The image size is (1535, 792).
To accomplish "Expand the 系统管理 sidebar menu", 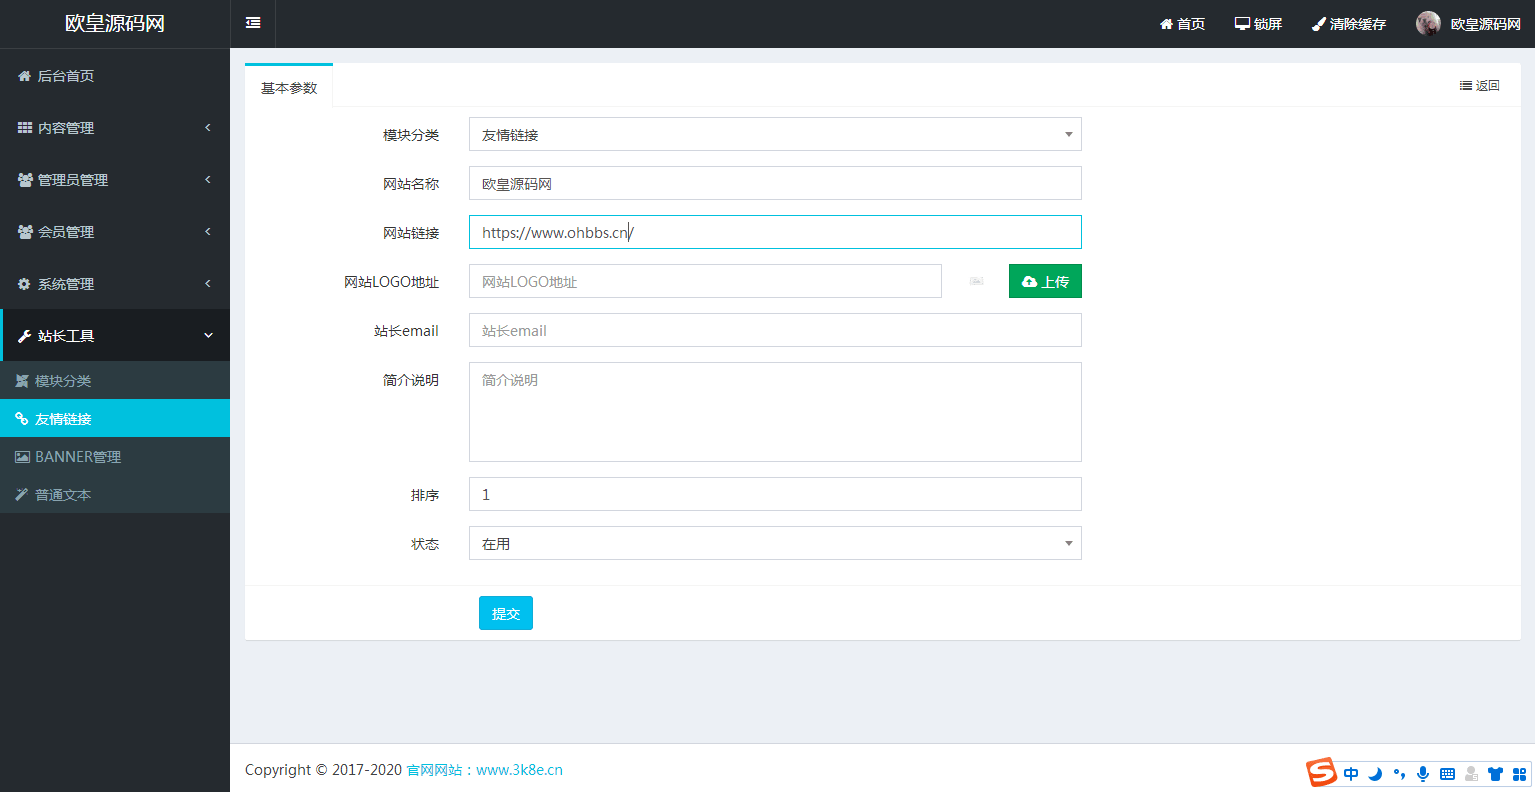I will [115, 284].
